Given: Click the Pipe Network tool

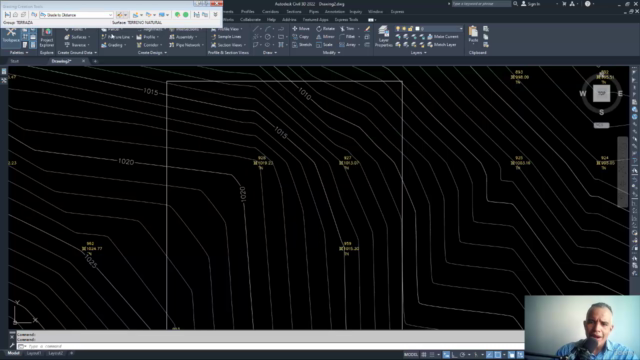Looking at the screenshot, I should tap(186, 45).
